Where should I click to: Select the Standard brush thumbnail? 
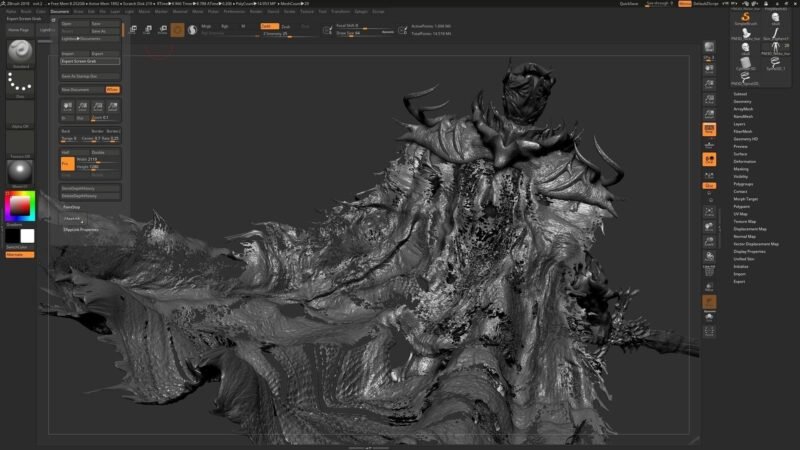point(20,52)
